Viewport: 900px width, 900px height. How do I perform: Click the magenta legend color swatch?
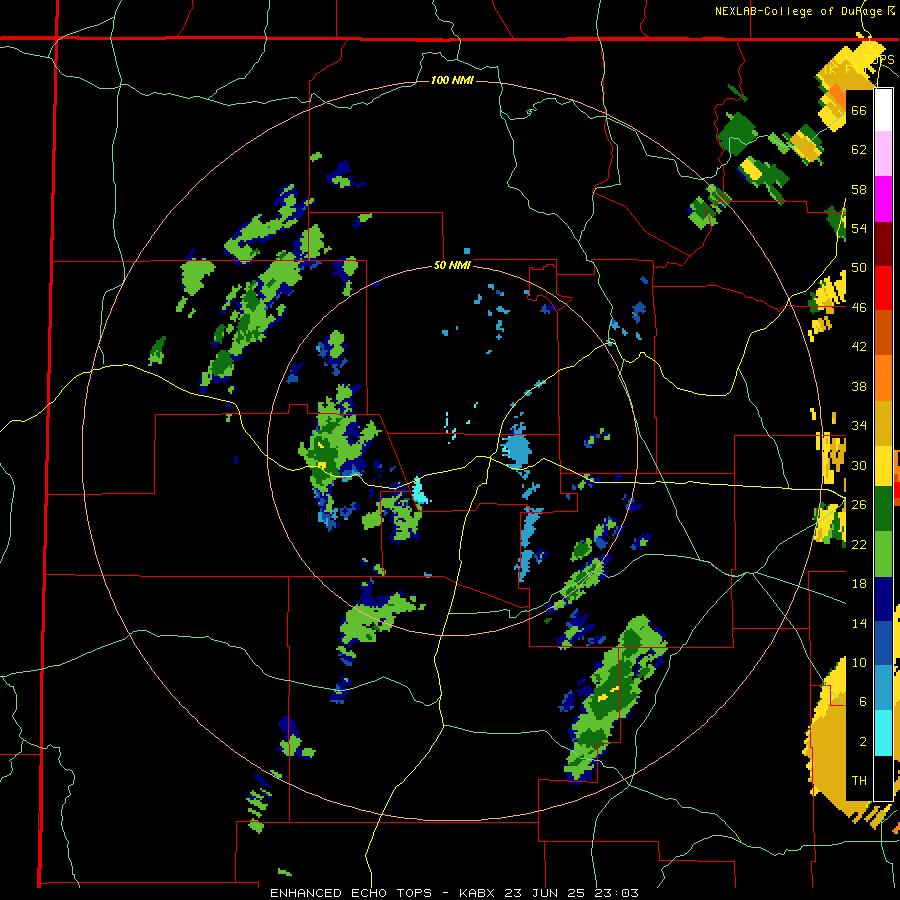[x=883, y=199]
